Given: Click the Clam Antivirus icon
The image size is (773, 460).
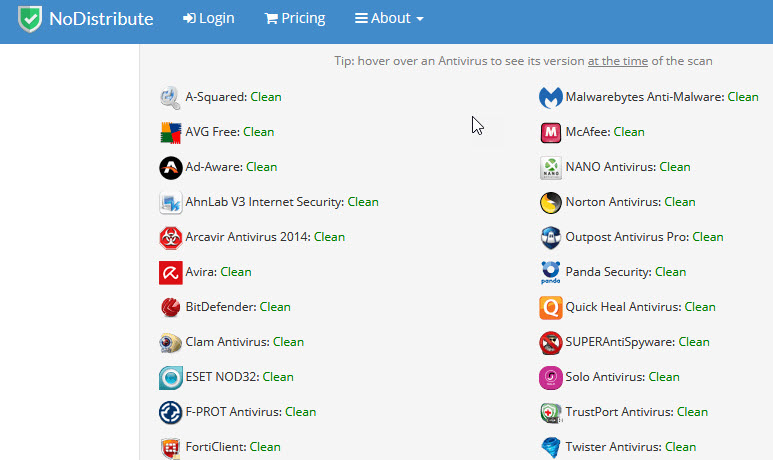Looking at the screenshot, I should point(171,342).
